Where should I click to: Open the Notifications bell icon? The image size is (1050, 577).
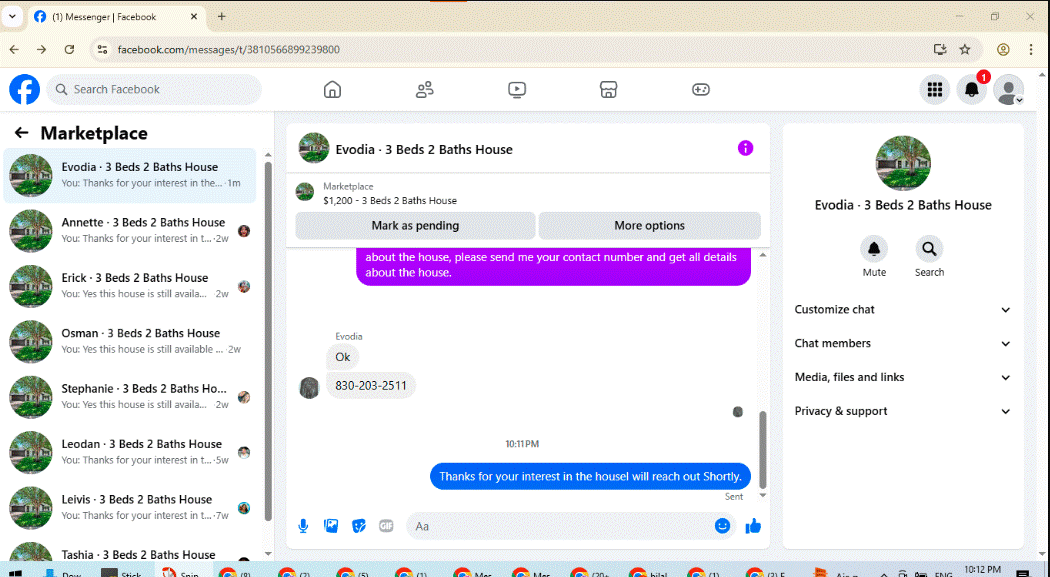coord(972,90)
